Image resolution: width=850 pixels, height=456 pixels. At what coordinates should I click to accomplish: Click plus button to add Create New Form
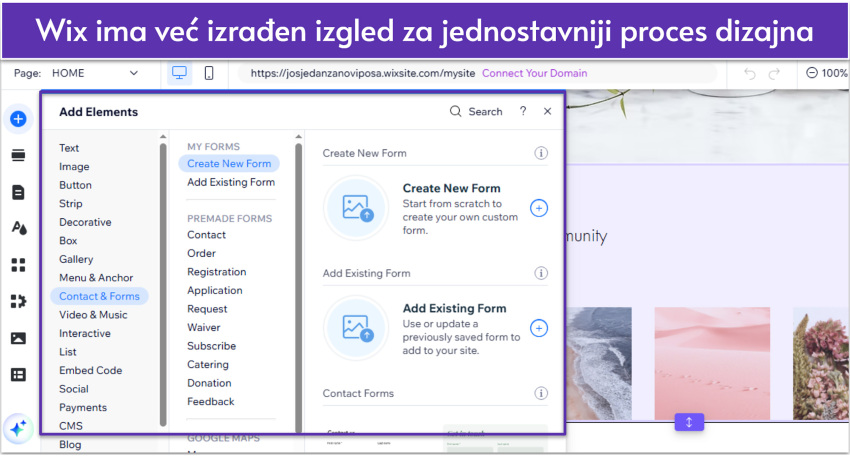(x=539, y=208)
